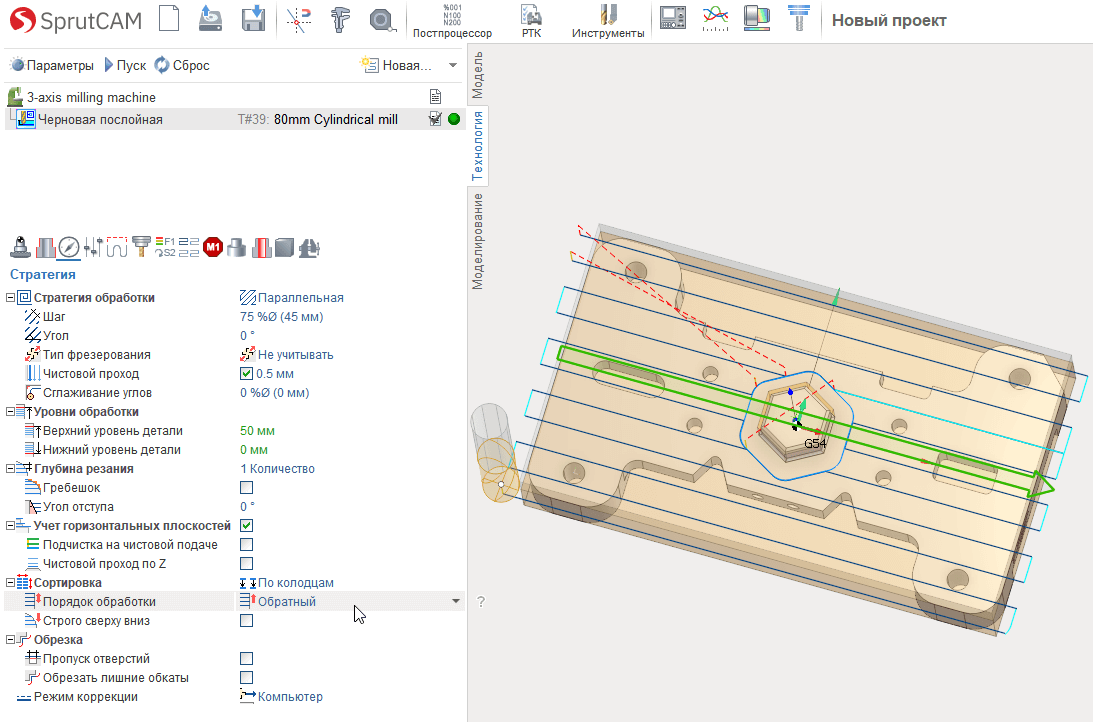Open the Постпроцессор toolbar item
1093x722 pixels.
coord(452,21)
